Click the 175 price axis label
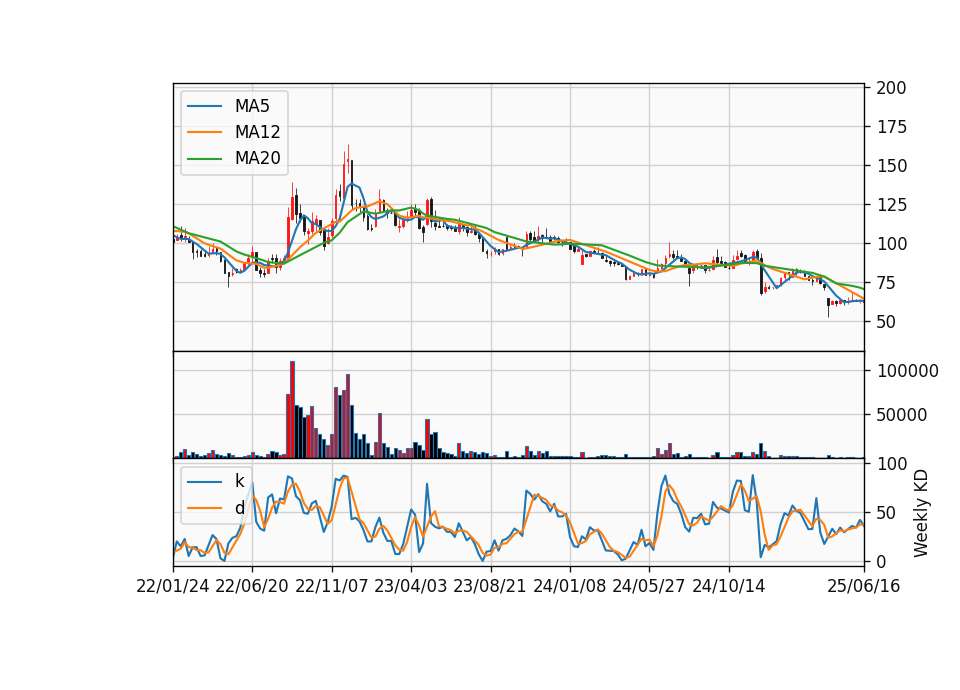Image resolution: width=960 pixels, height=690 pixels. pos(891,127)
